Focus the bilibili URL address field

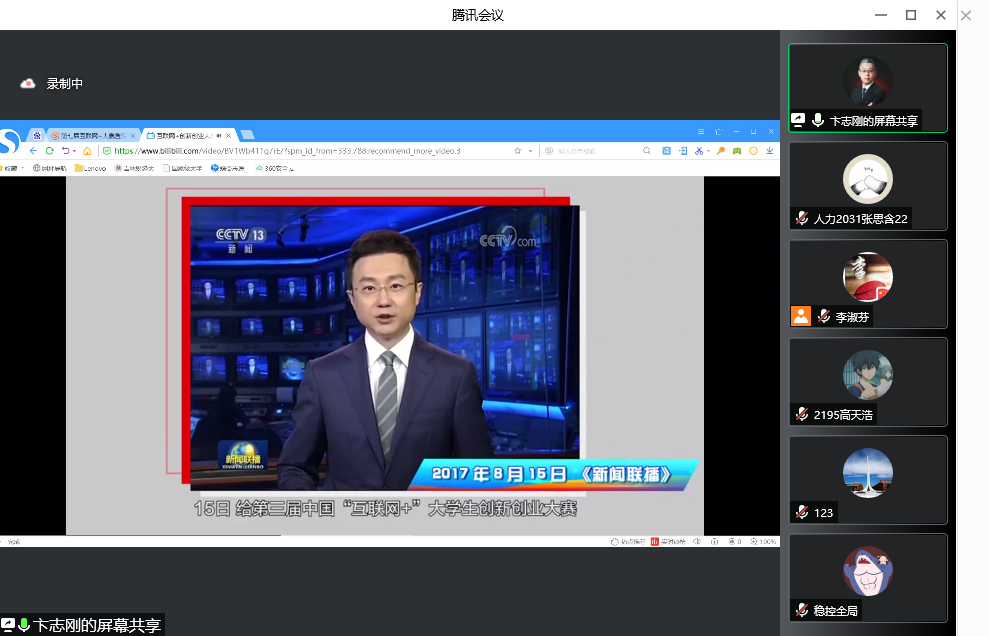tap(288, 151)
